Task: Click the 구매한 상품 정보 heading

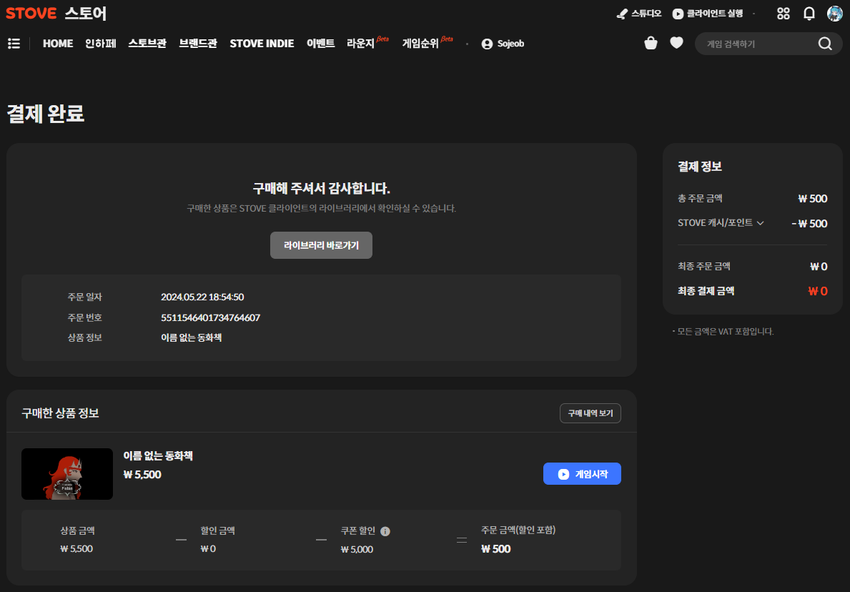Action: 60,413
